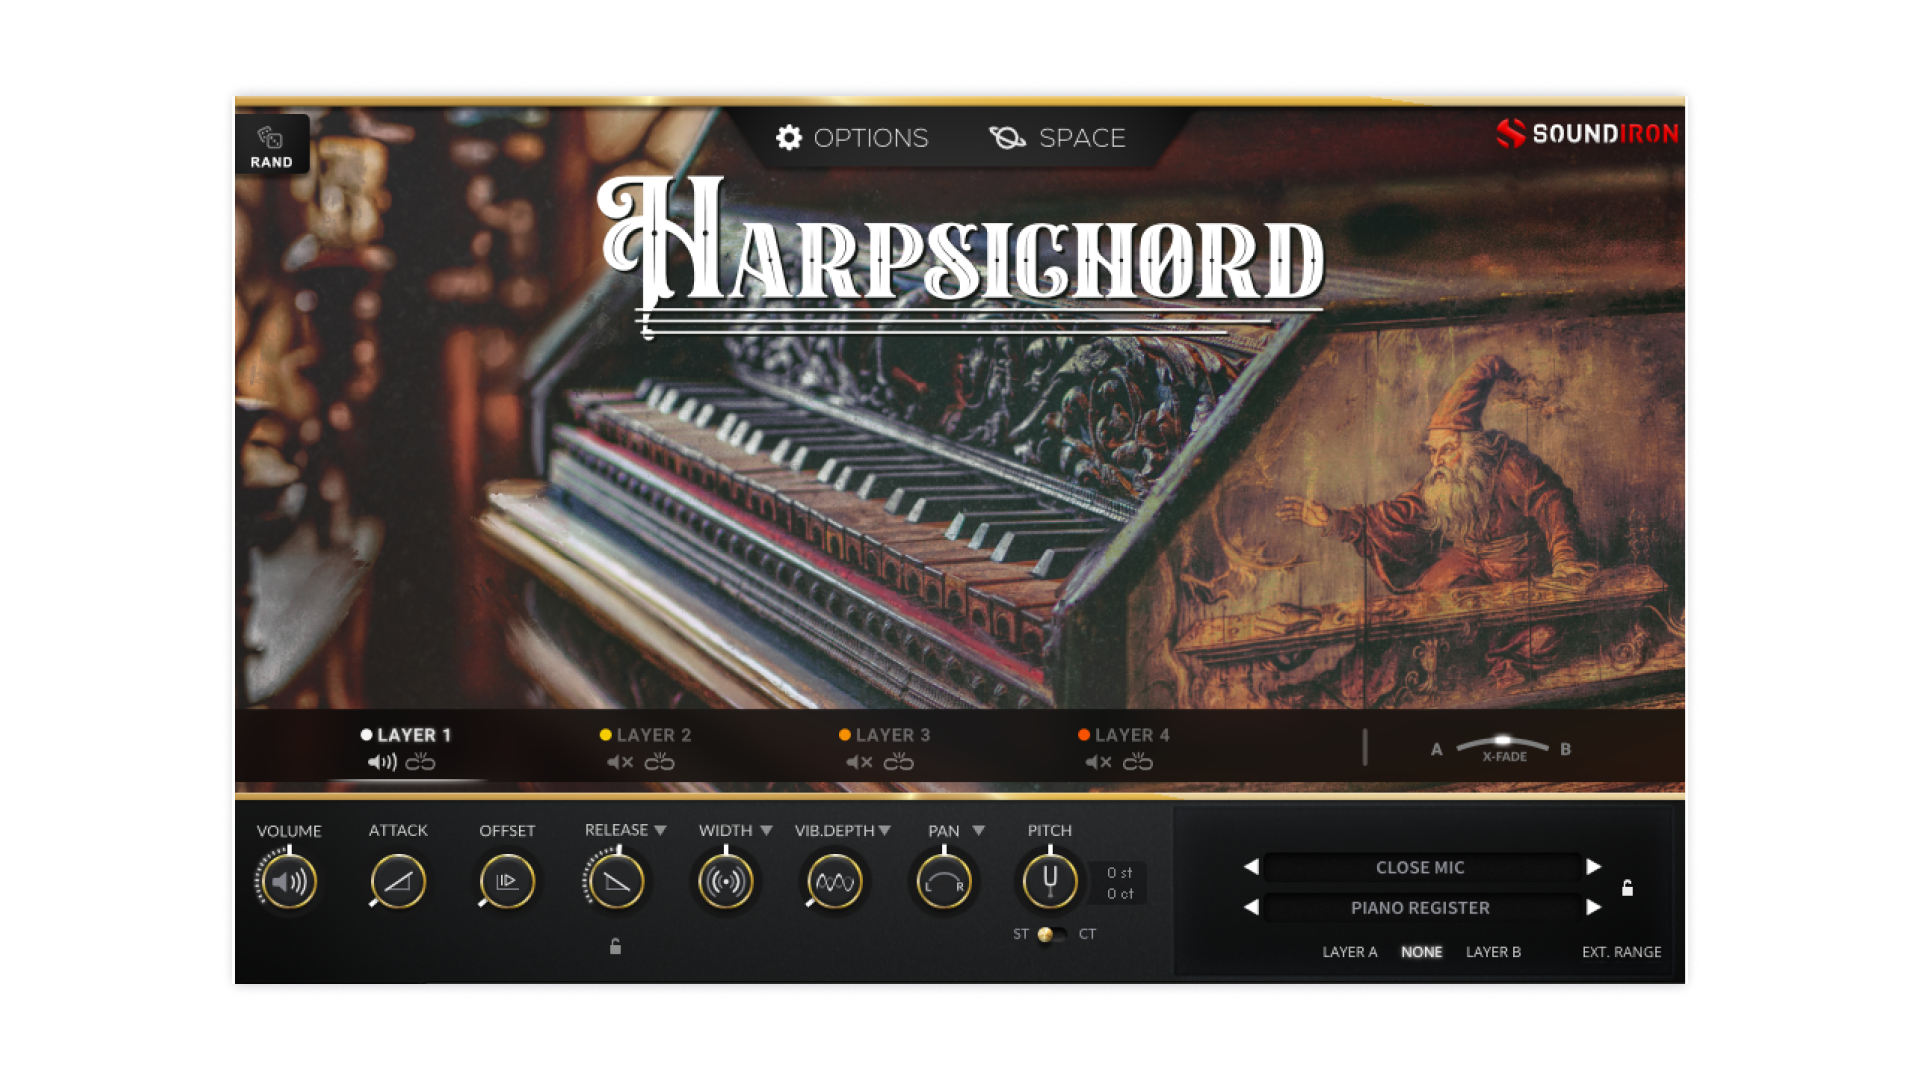
Task: Open the SPACE tab
Action: tap(1082, 138)
